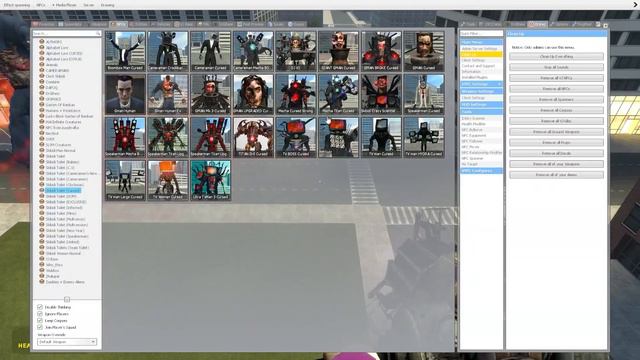640x360 pixels.
Task: Spawn the TV man Cursed NPC
Action: [x=381, y=137]
